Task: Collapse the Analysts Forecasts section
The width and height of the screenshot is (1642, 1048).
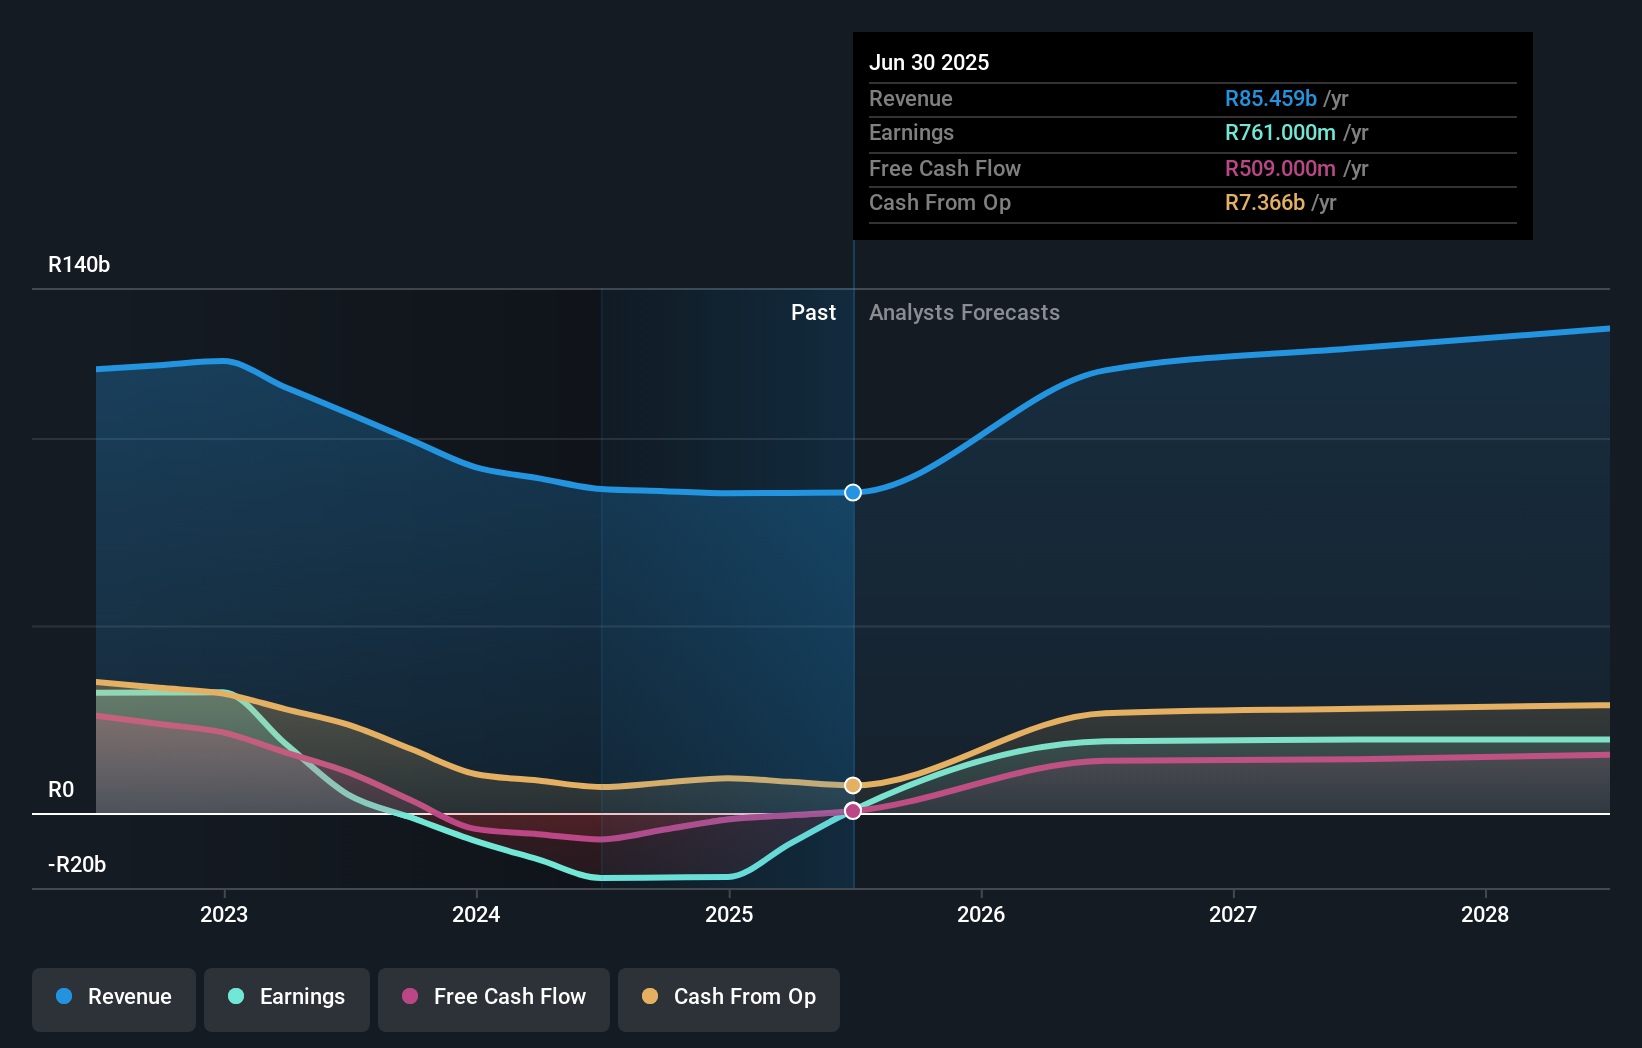Action: (x=963, y=312)
